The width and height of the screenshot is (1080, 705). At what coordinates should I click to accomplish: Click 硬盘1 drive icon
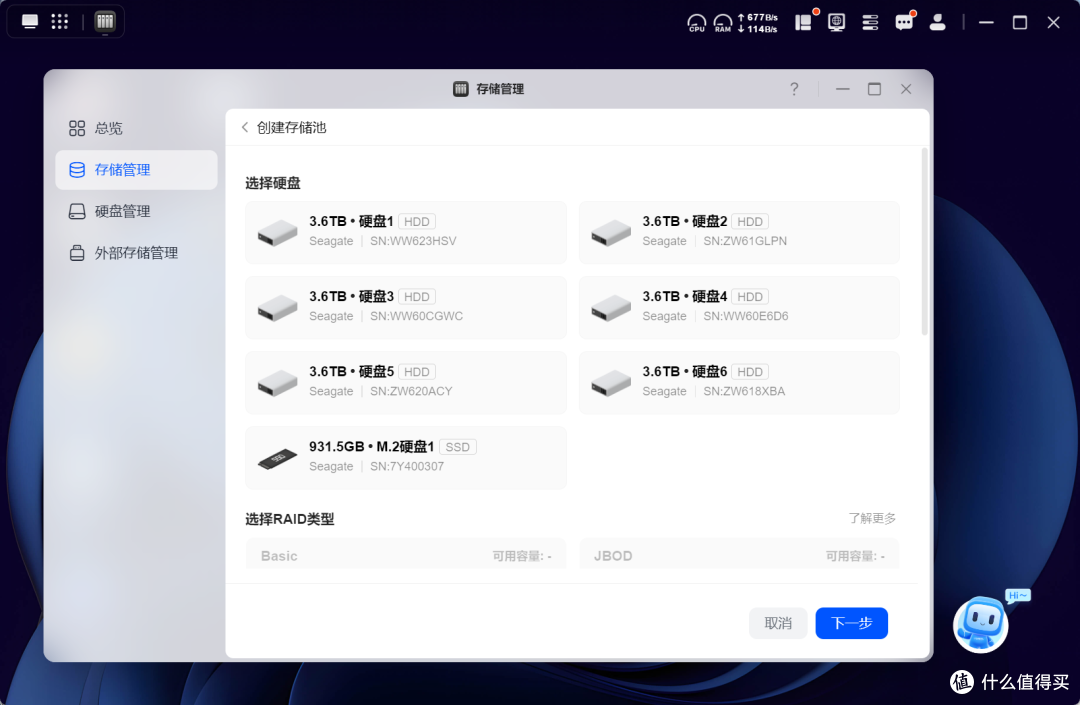click(x=277, y=233)
